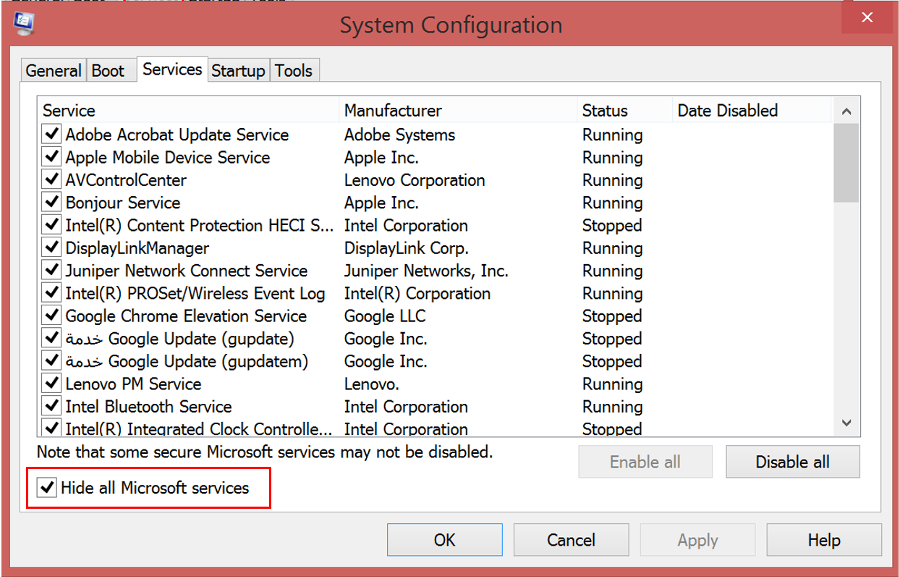Select the AVControlCenter row name
This screenshot has width=899, height=577.
pos(126,180)
